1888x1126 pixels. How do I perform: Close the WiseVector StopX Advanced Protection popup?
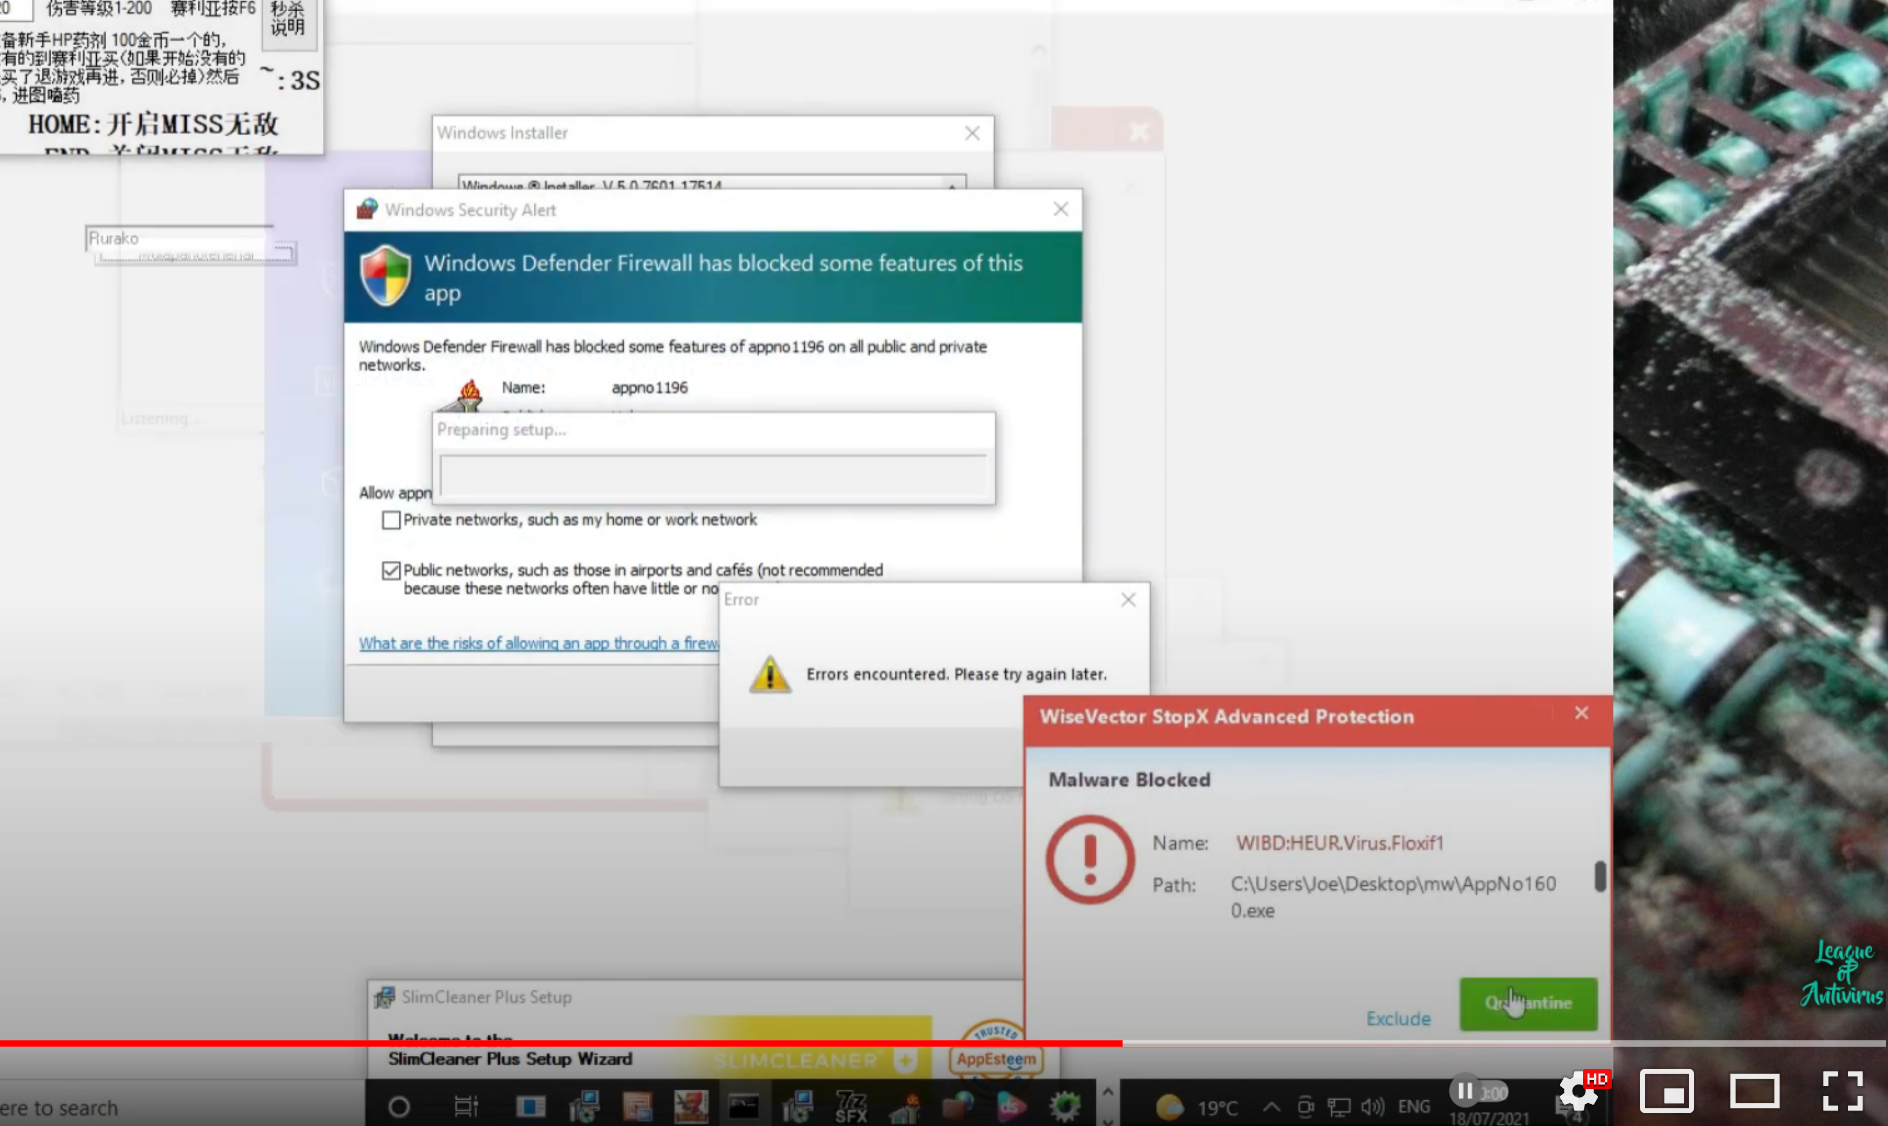tap(1581, 713)
